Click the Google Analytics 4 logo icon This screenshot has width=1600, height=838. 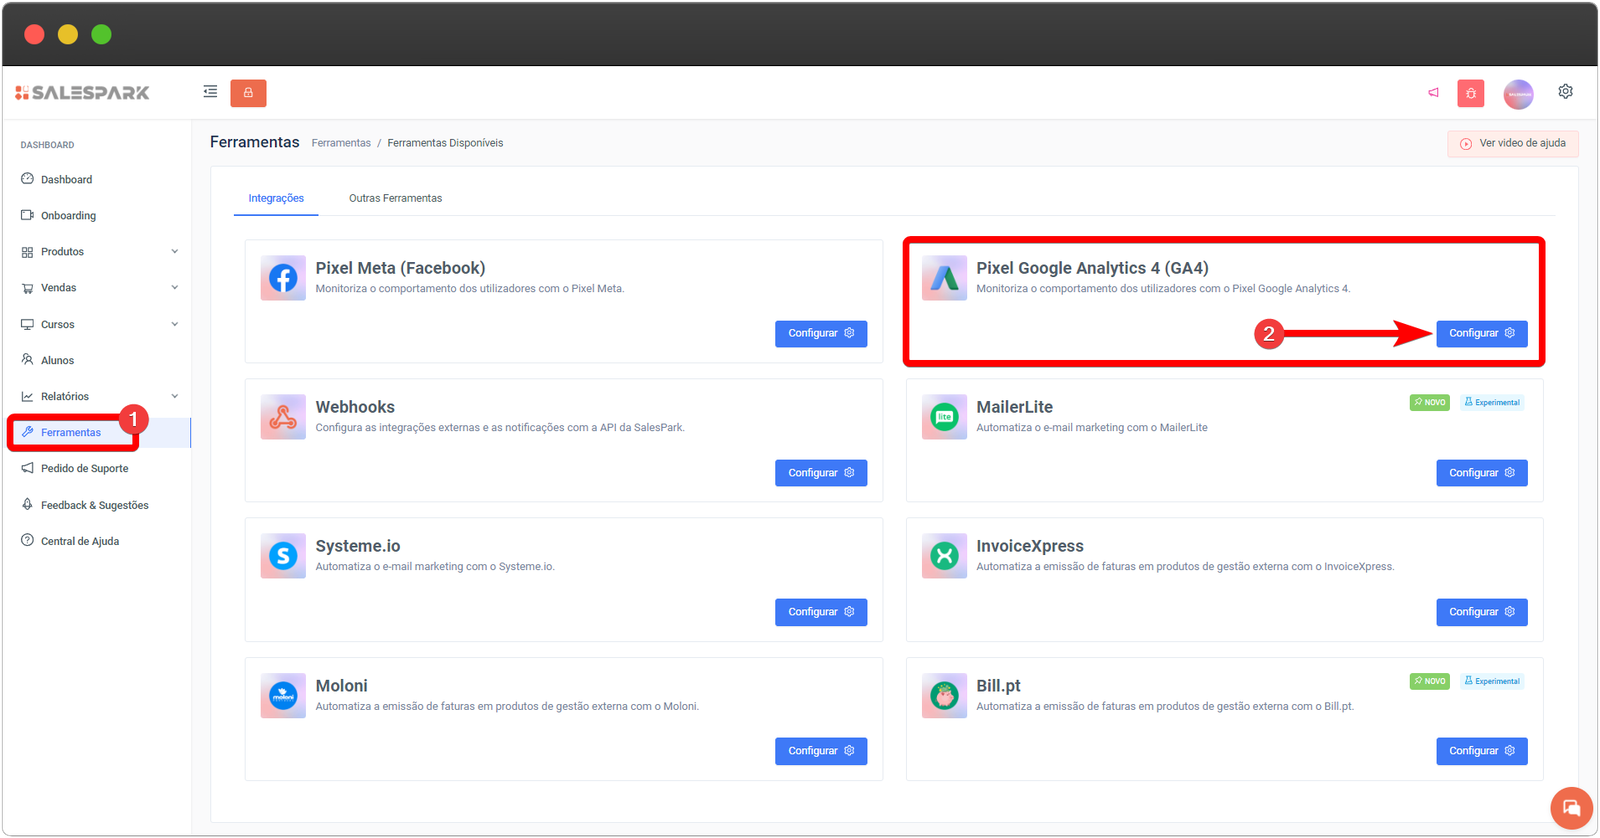pos(944,278)
